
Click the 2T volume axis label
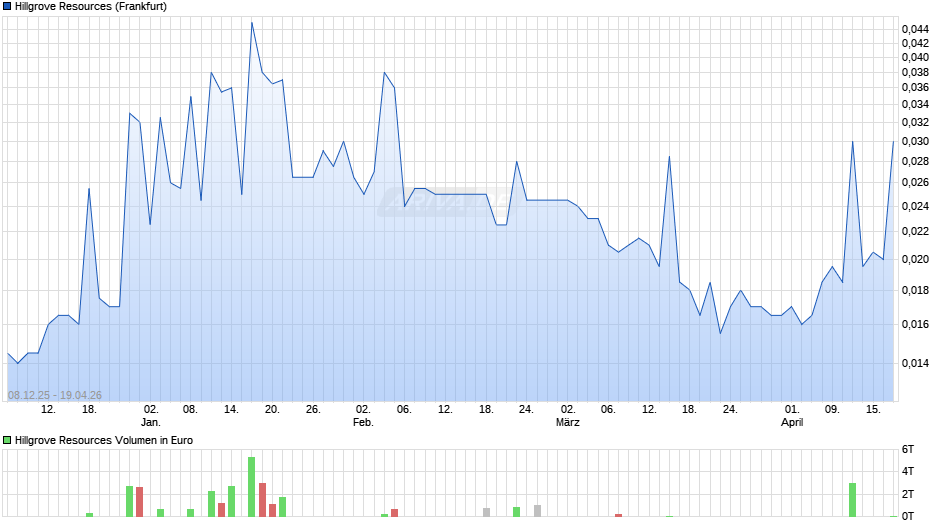908,494
